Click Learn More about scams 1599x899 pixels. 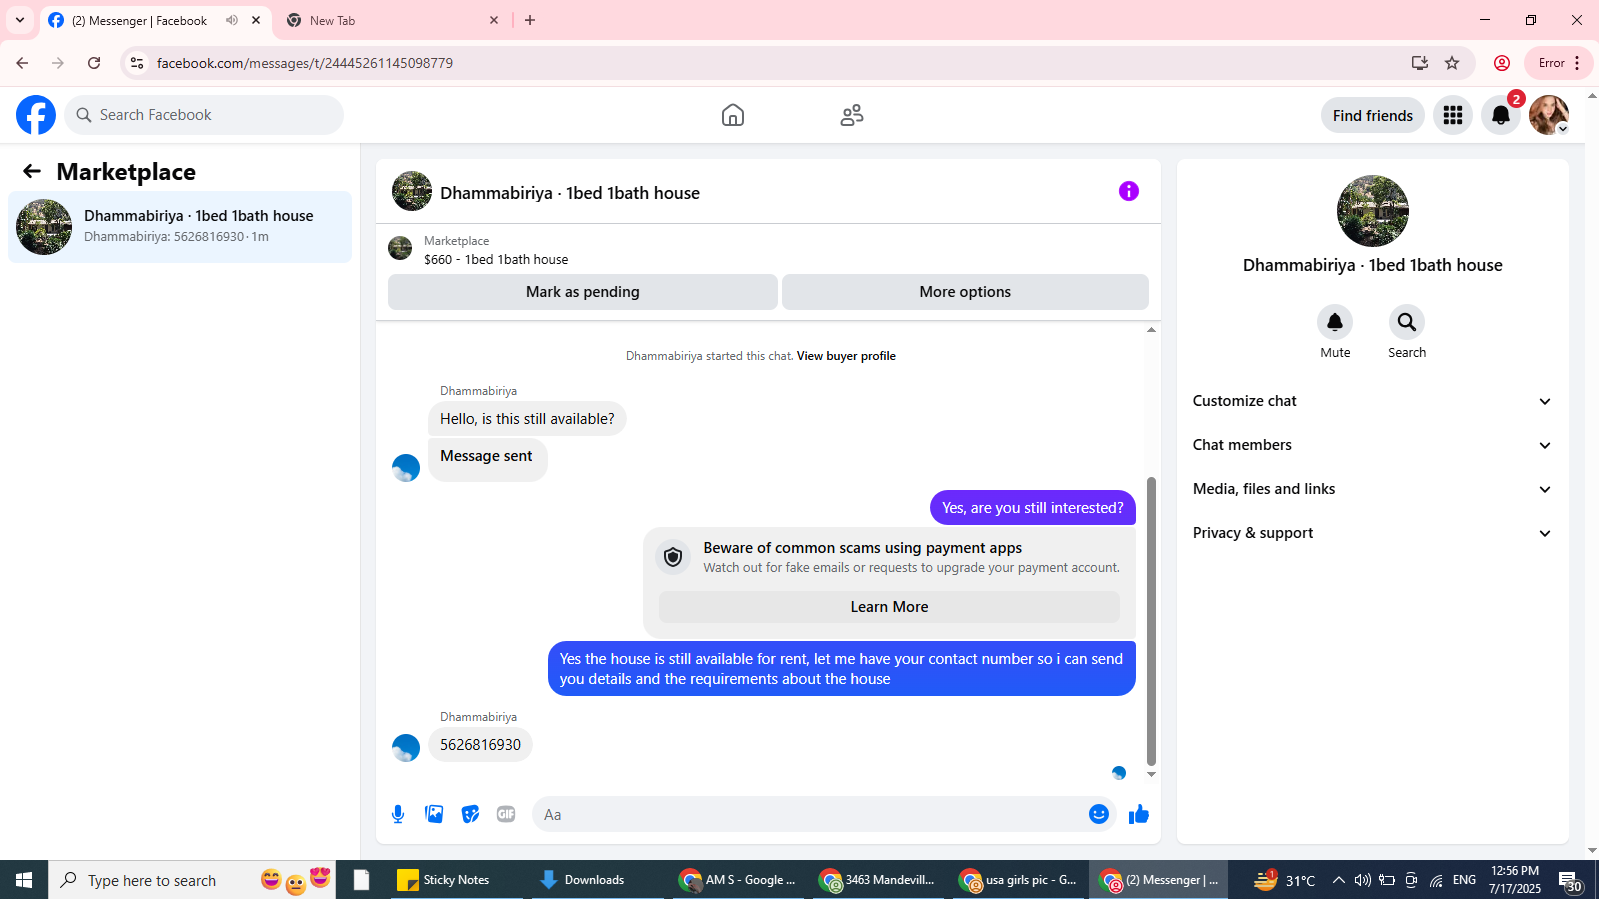[x=889, y=607]
